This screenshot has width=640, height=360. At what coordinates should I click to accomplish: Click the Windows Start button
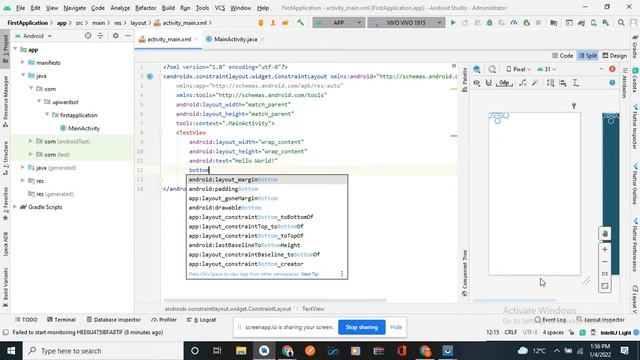pos(11,351)
